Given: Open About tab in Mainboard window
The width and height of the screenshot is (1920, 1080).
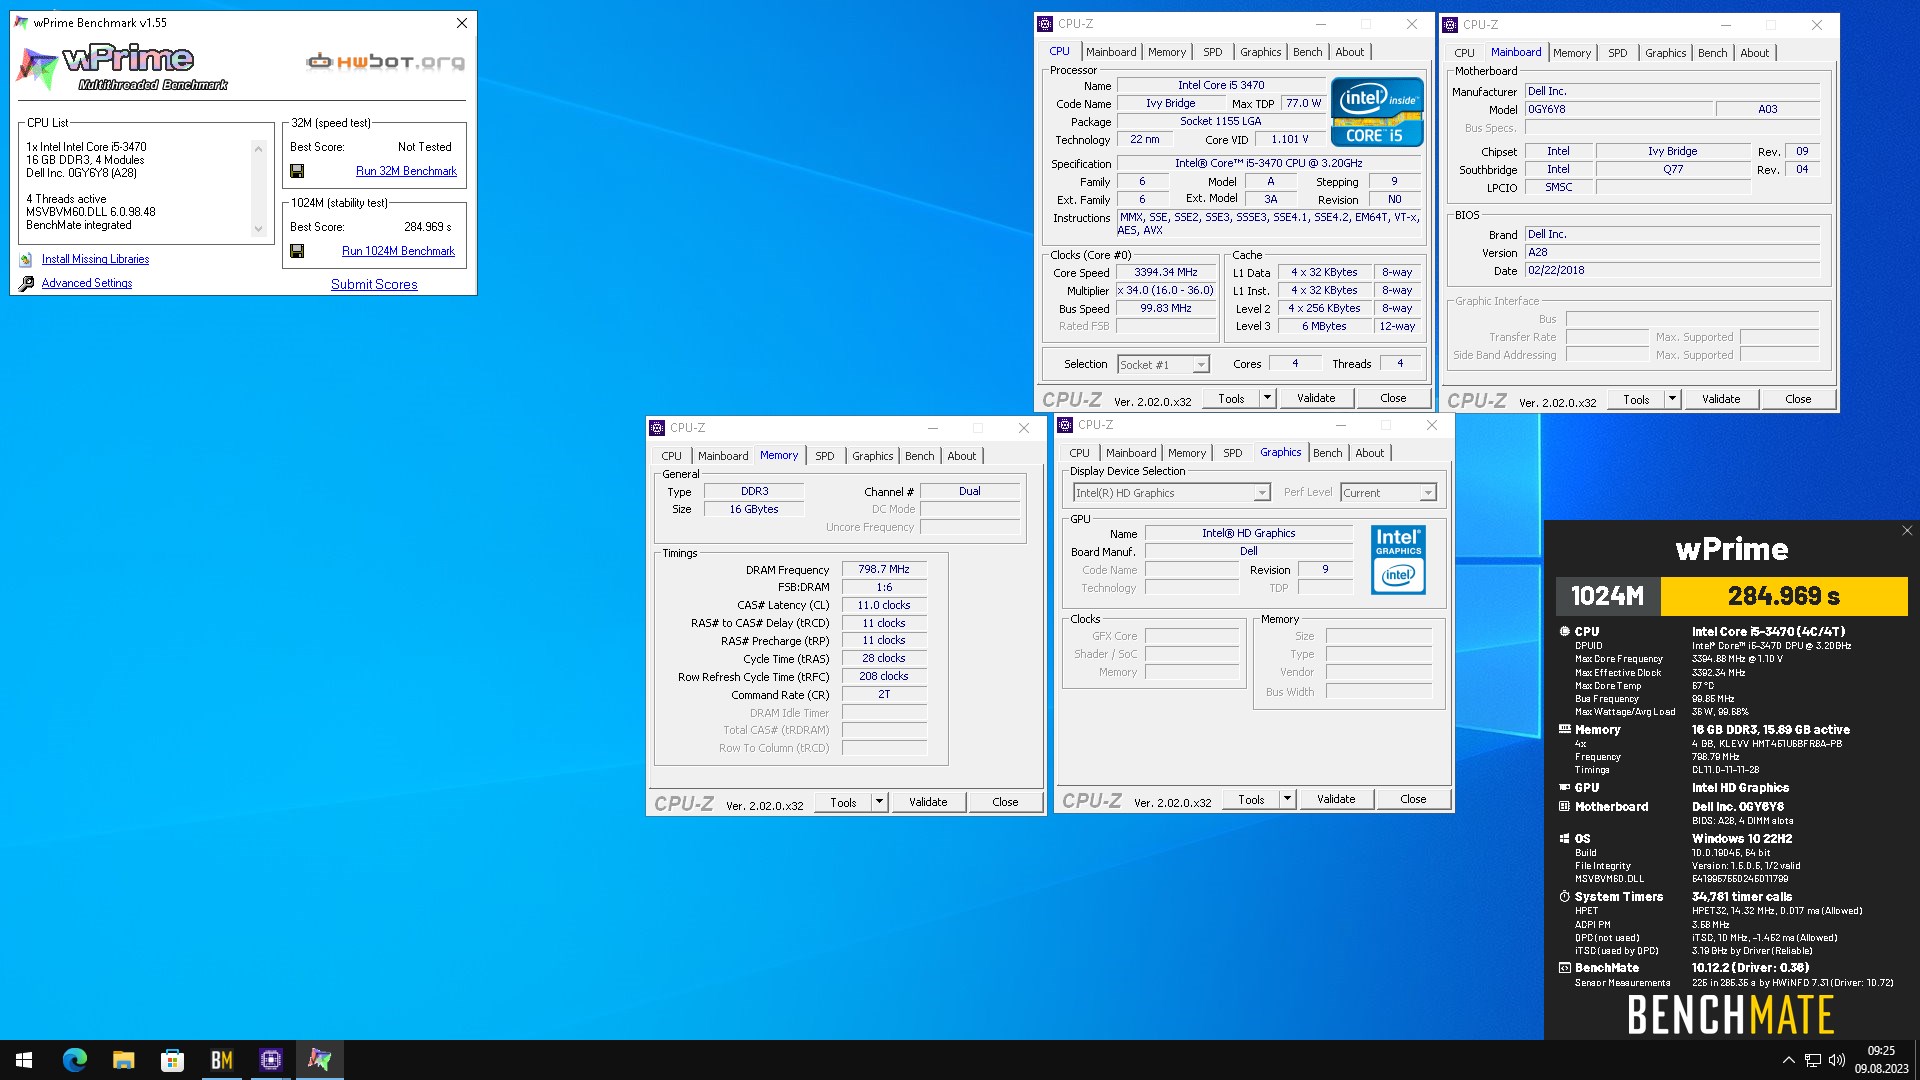Looking at the screenshot, I should pos(1754,53).
